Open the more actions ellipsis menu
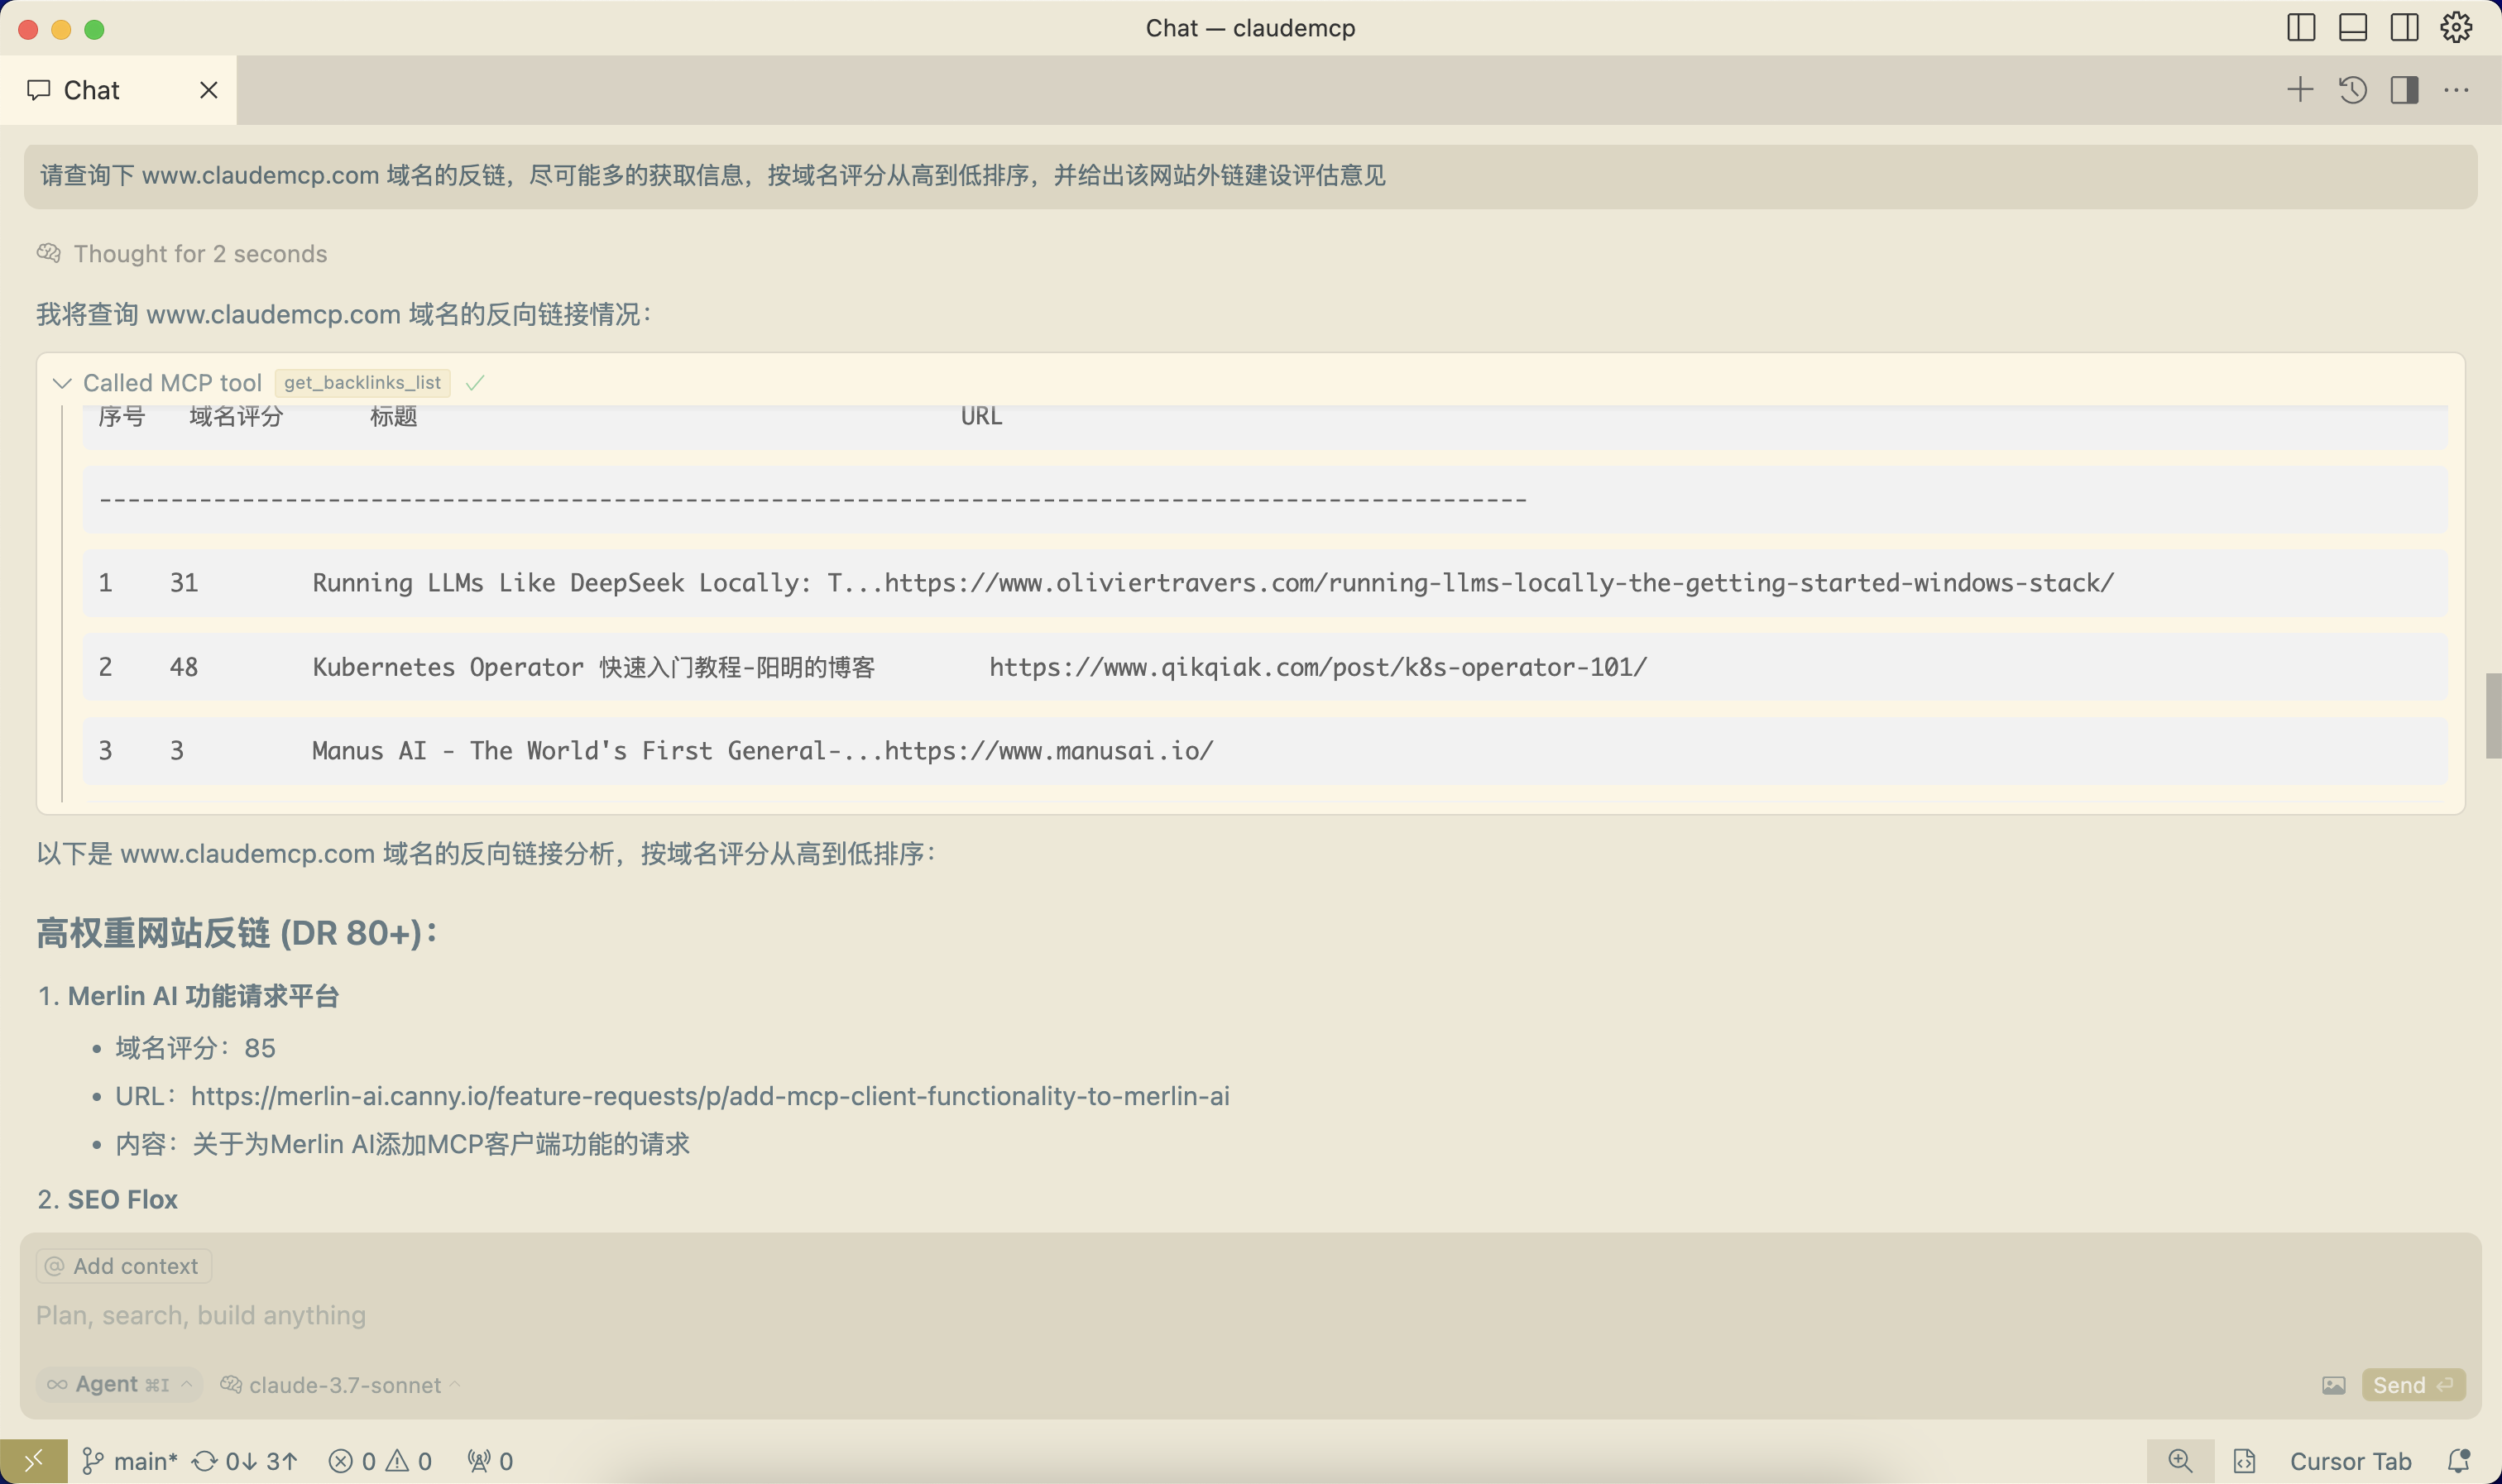 point(2456,90)
